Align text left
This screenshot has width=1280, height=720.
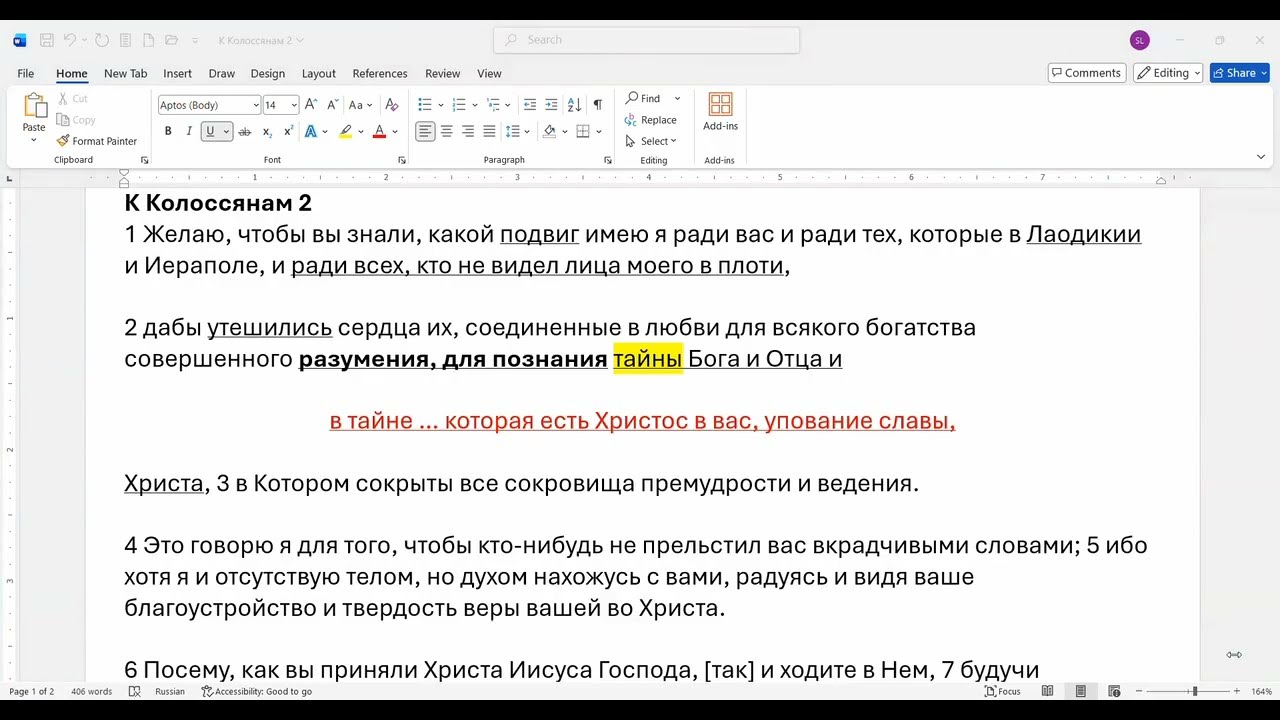426,131
